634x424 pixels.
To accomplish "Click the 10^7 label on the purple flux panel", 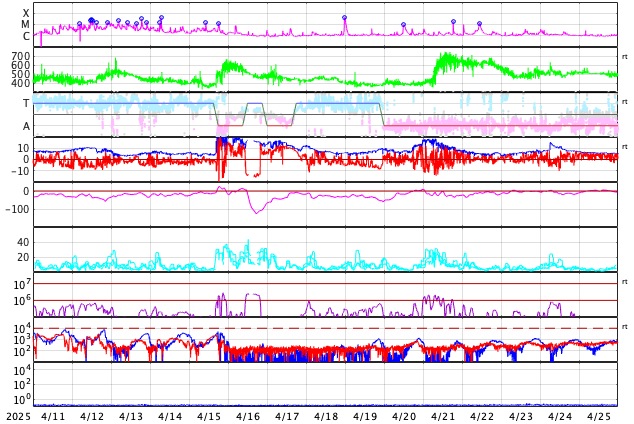I will tap(21, 285).
